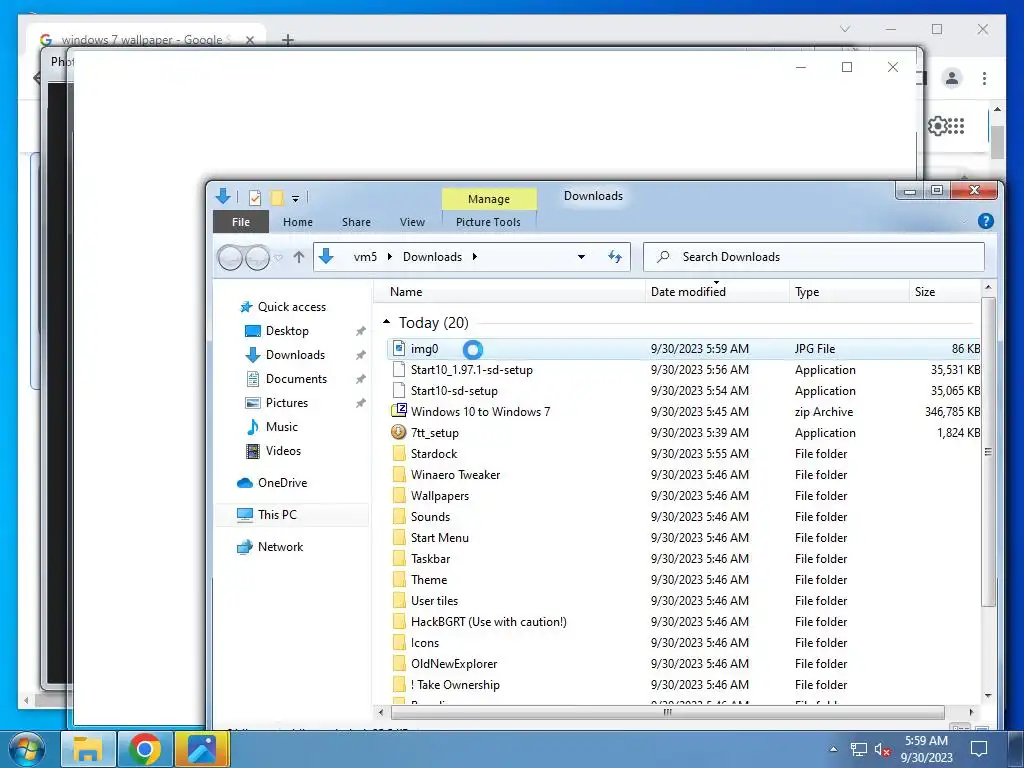The height and width of the screenshot is (768, 1024).
Task: Select the Winaero Tweaker folder
Action: 455,475
